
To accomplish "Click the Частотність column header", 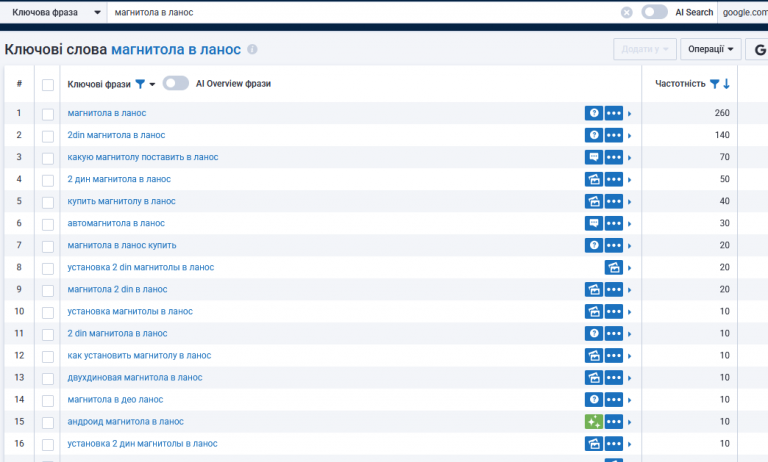I will [680, 84].
